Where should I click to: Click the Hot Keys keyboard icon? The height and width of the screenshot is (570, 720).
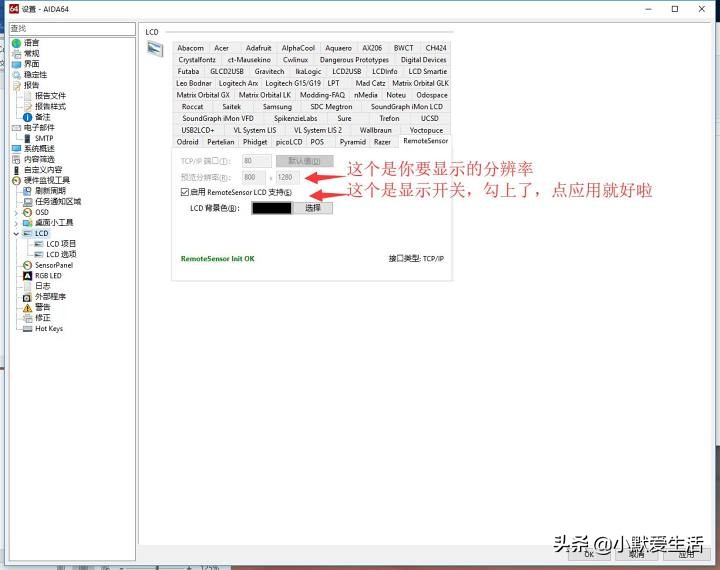(x=28, y=329)
